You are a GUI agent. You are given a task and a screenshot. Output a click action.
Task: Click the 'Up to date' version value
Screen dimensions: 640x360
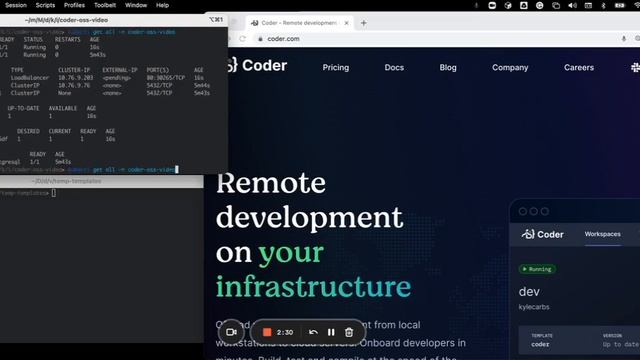point(620,344)
